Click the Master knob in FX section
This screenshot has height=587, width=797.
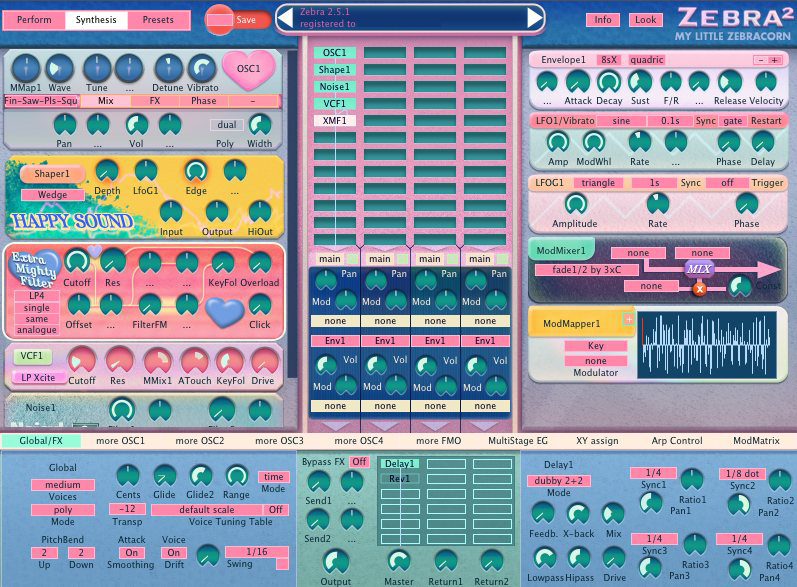[x=399, y=562]
